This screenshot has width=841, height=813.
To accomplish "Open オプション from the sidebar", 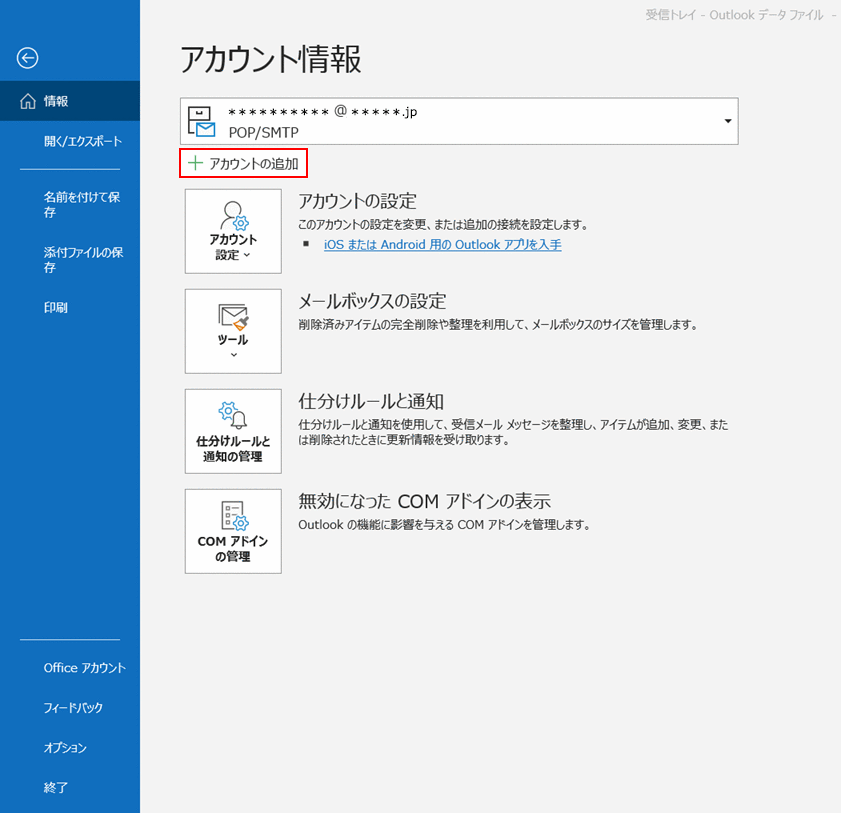I will 65,748.
